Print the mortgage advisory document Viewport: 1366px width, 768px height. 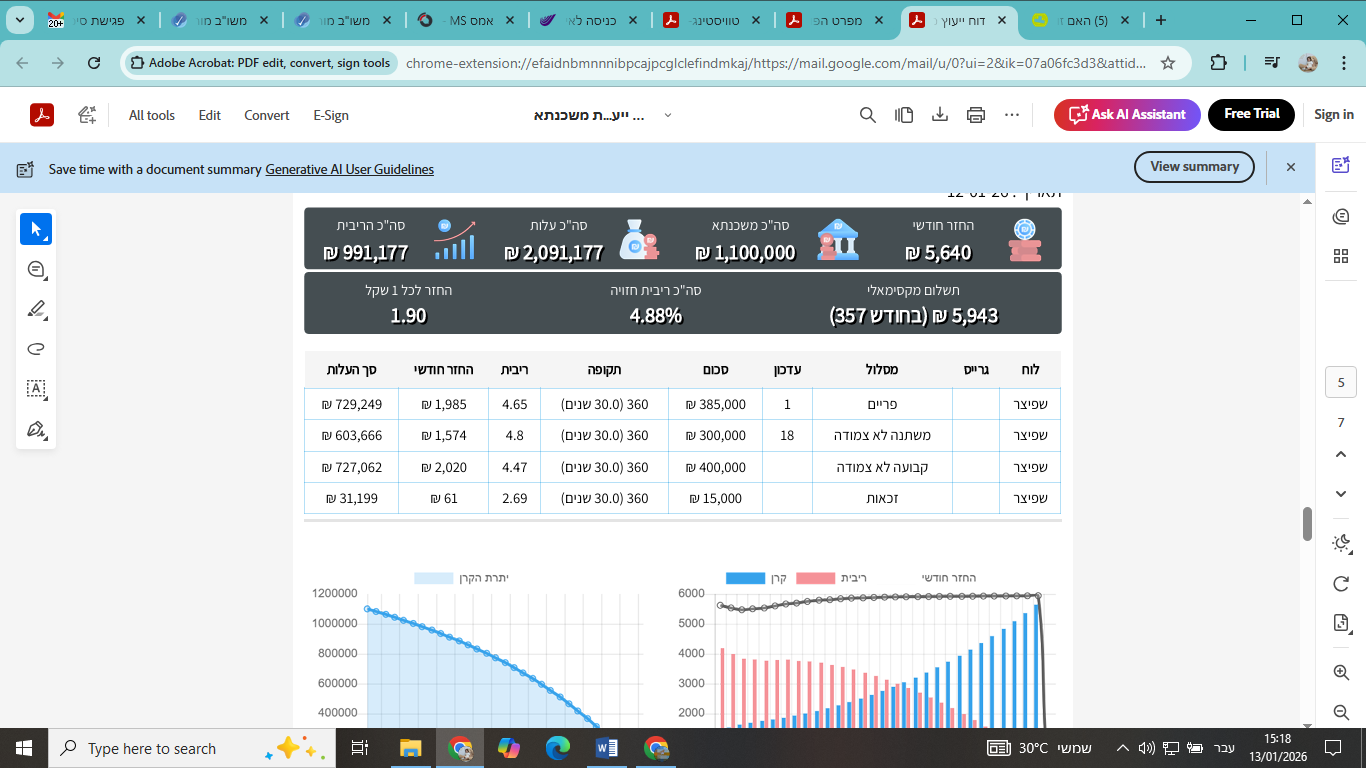point(975,114)
